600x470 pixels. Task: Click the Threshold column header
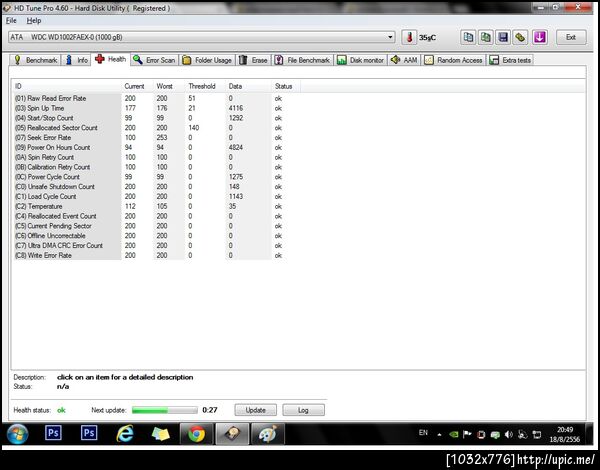(205, 86)
